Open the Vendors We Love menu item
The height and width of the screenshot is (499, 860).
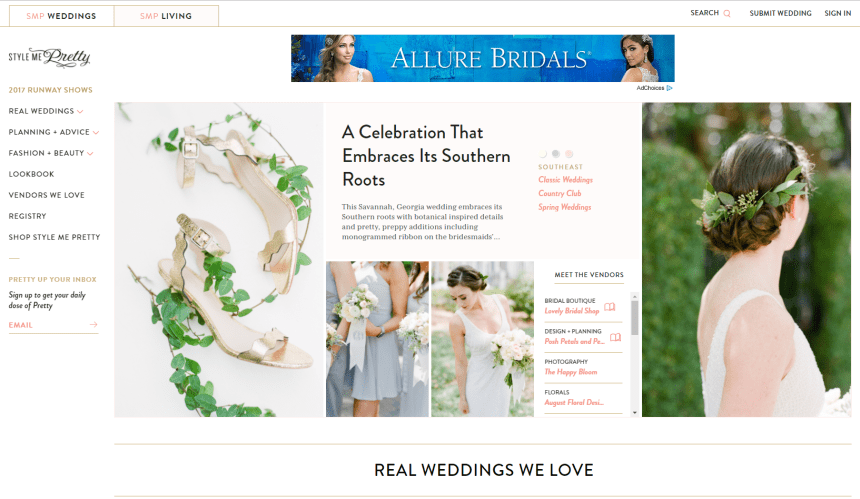(x=47, y=195)
